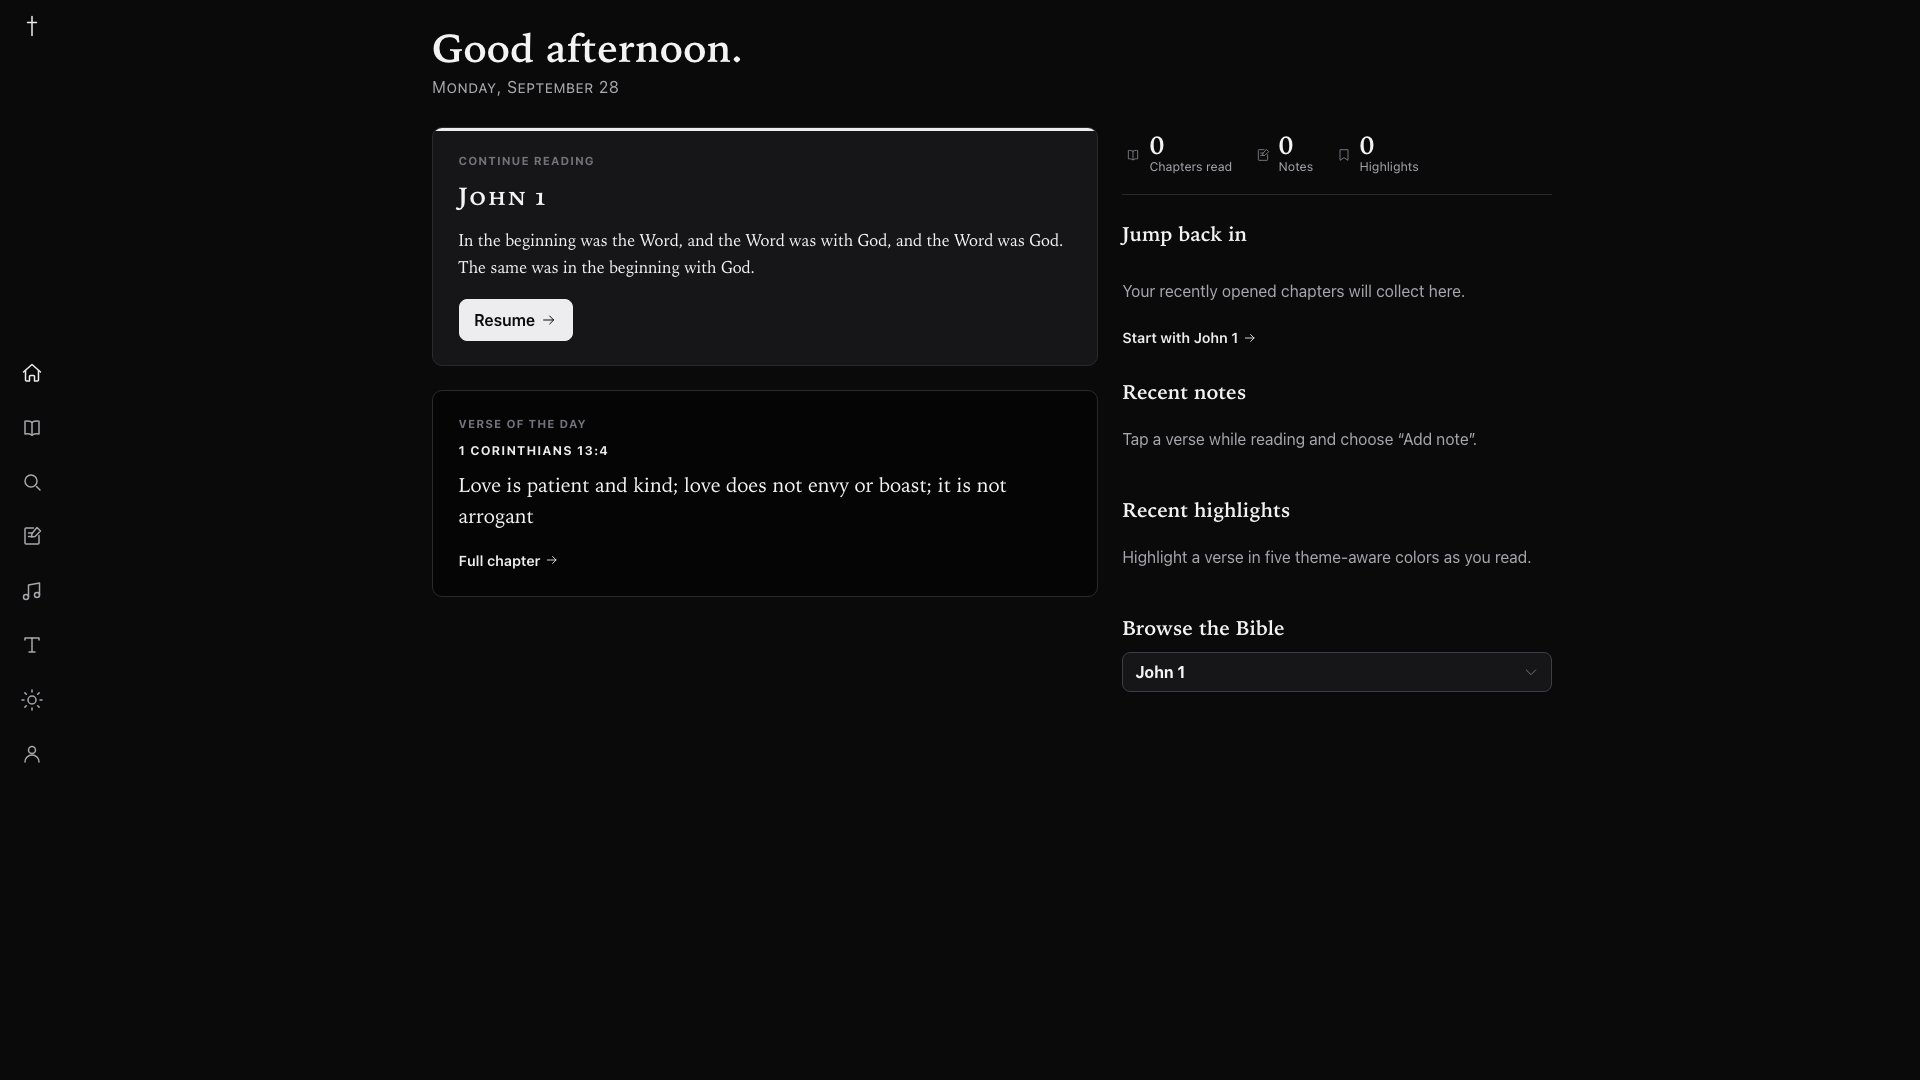Image resolution: width=1920 pixels, height=1080 pixels.
Task: Expand the John 1 chapter dropdown
Action: click(1337, 672)
